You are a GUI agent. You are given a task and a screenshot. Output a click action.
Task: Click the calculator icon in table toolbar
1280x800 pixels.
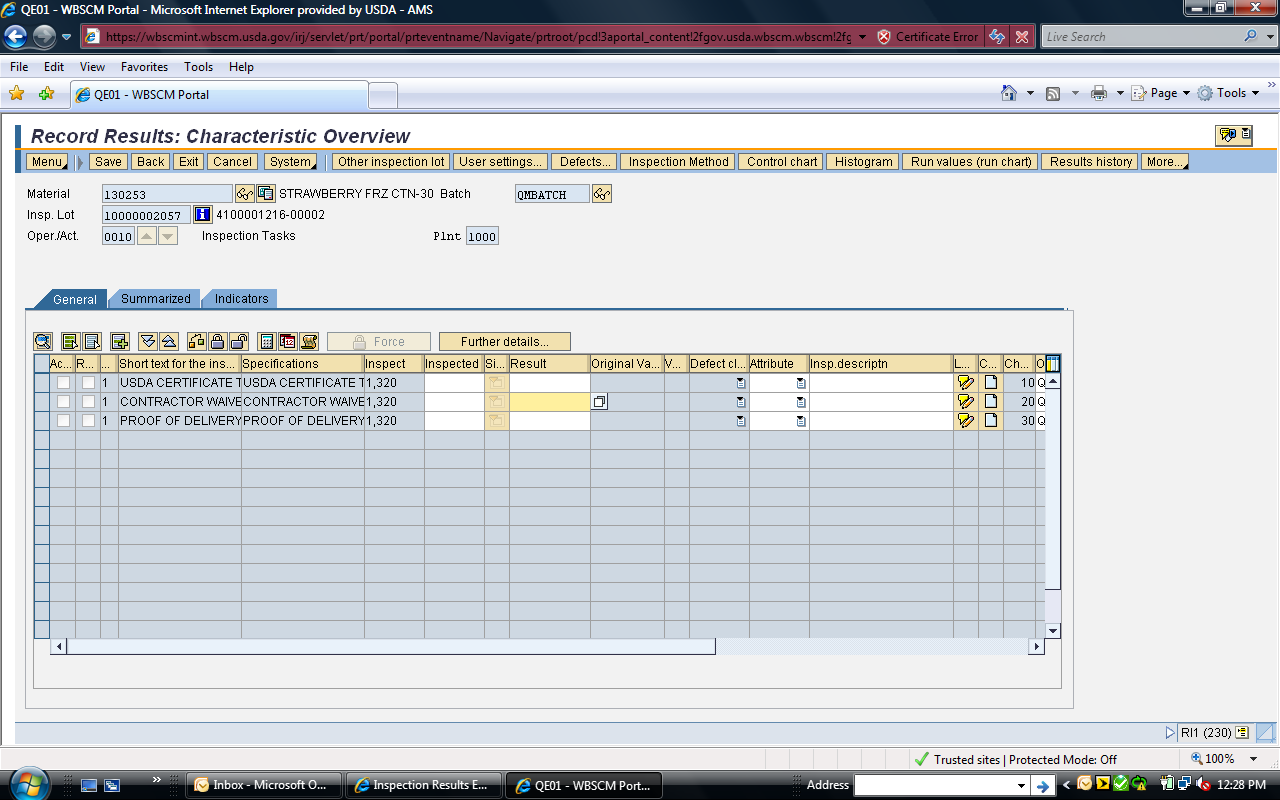point(266,341)
